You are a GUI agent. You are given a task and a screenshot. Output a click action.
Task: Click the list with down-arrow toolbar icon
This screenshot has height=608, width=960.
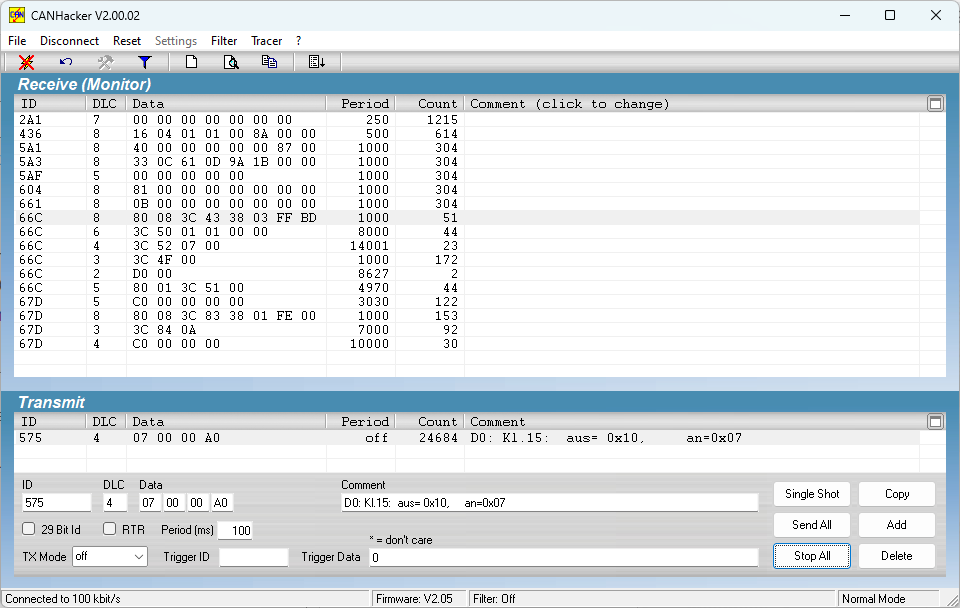pos(317,62)
